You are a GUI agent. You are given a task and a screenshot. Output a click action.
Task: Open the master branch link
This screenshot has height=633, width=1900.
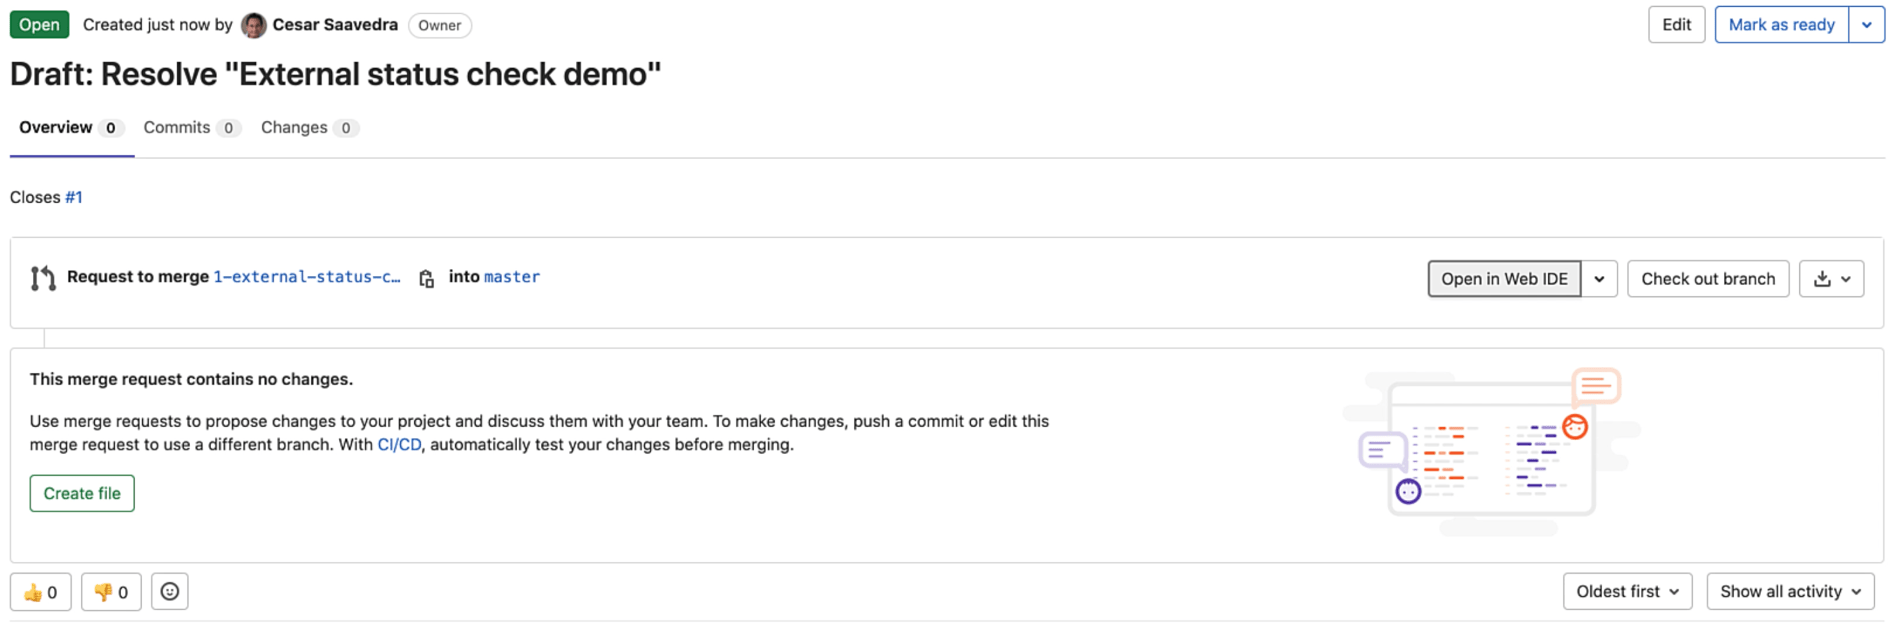click(512, 277)
